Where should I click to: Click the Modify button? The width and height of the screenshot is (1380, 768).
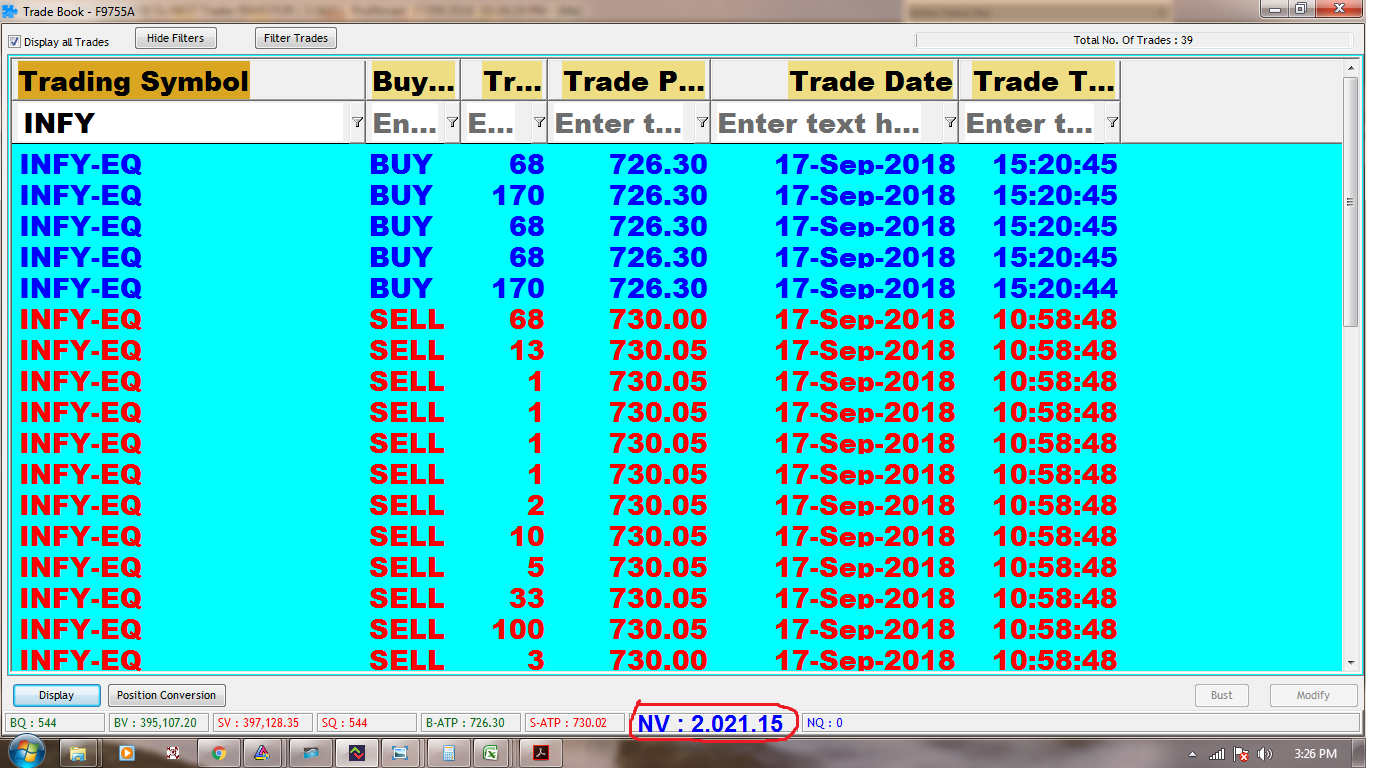[x=1314, y=695]
